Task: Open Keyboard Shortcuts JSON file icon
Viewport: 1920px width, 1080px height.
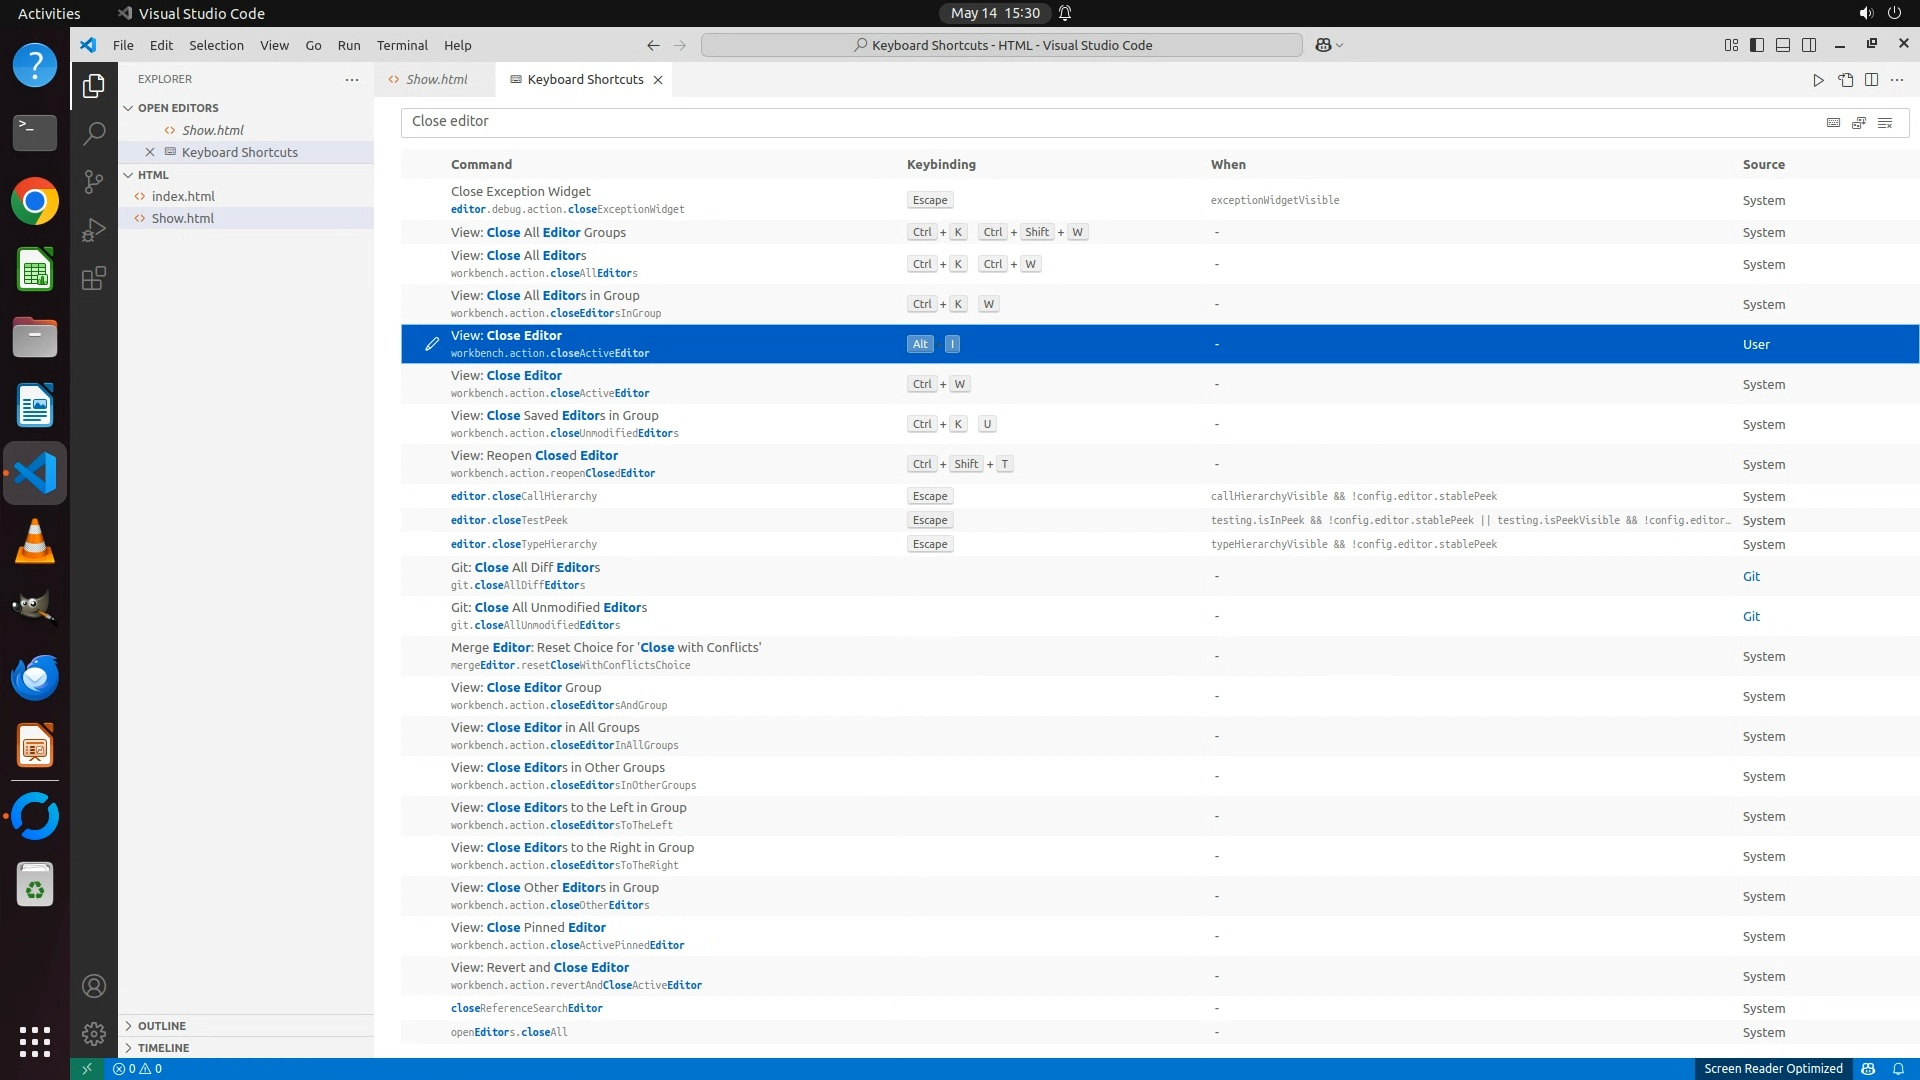Action: [x=1845, y=80]
